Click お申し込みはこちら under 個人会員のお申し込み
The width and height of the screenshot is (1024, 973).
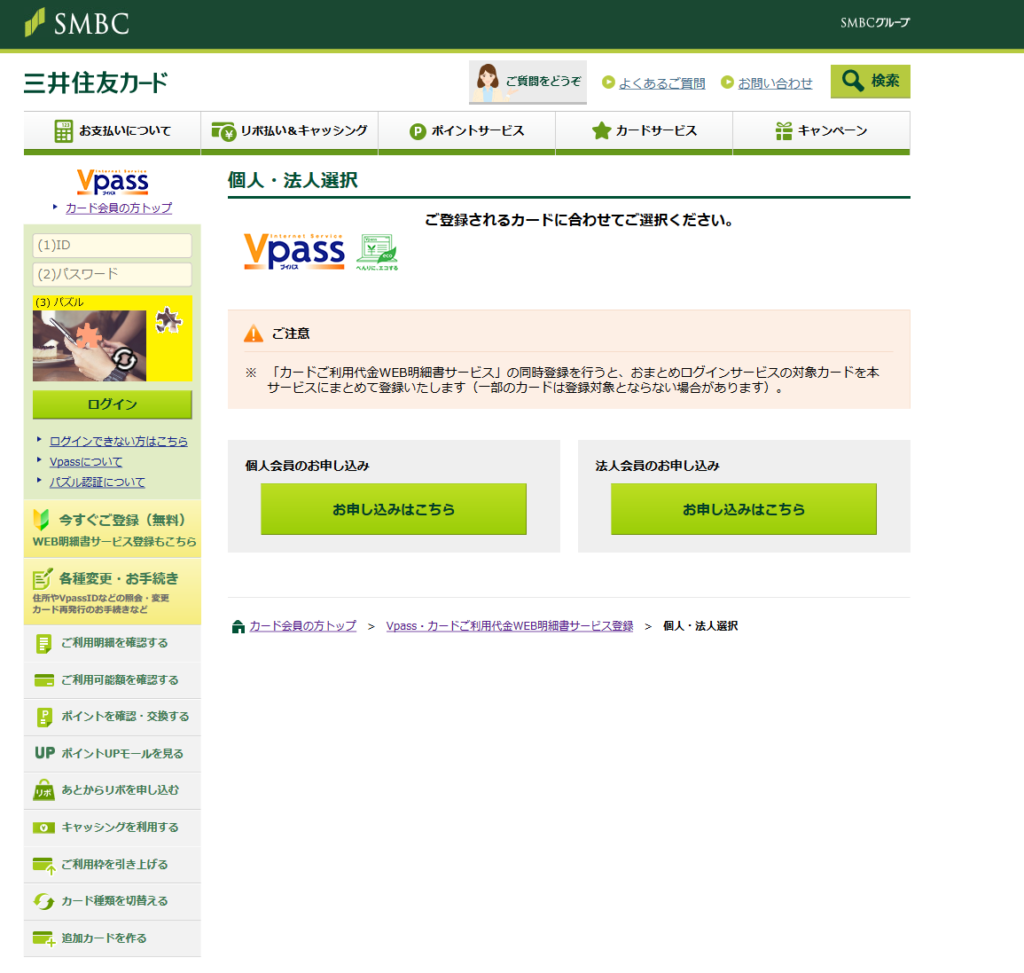[393, 509]
